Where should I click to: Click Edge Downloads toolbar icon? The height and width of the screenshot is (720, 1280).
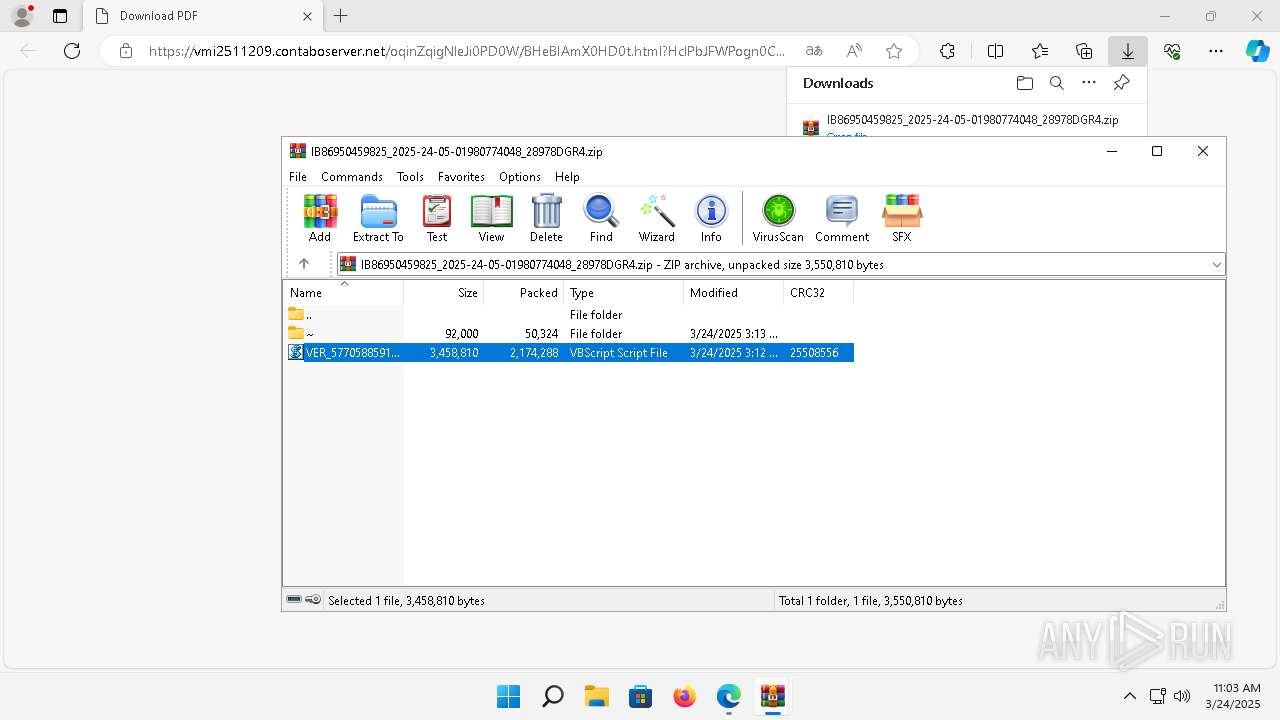coord(1128,51)
